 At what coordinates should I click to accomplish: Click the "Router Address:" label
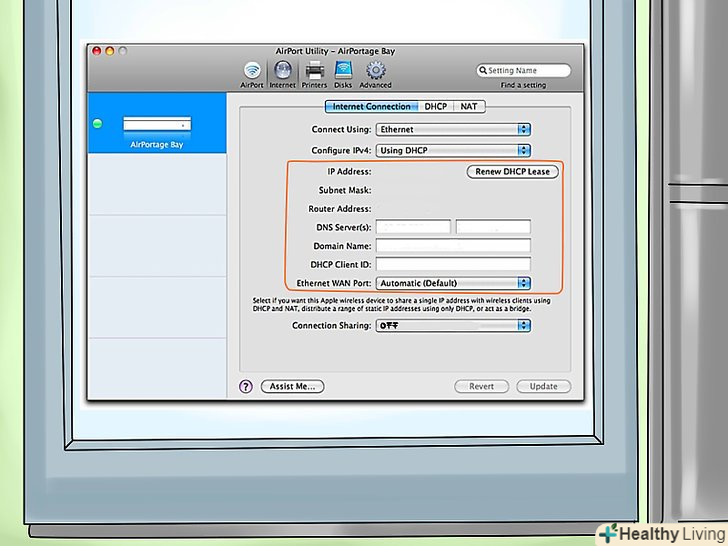pos(340,209)
